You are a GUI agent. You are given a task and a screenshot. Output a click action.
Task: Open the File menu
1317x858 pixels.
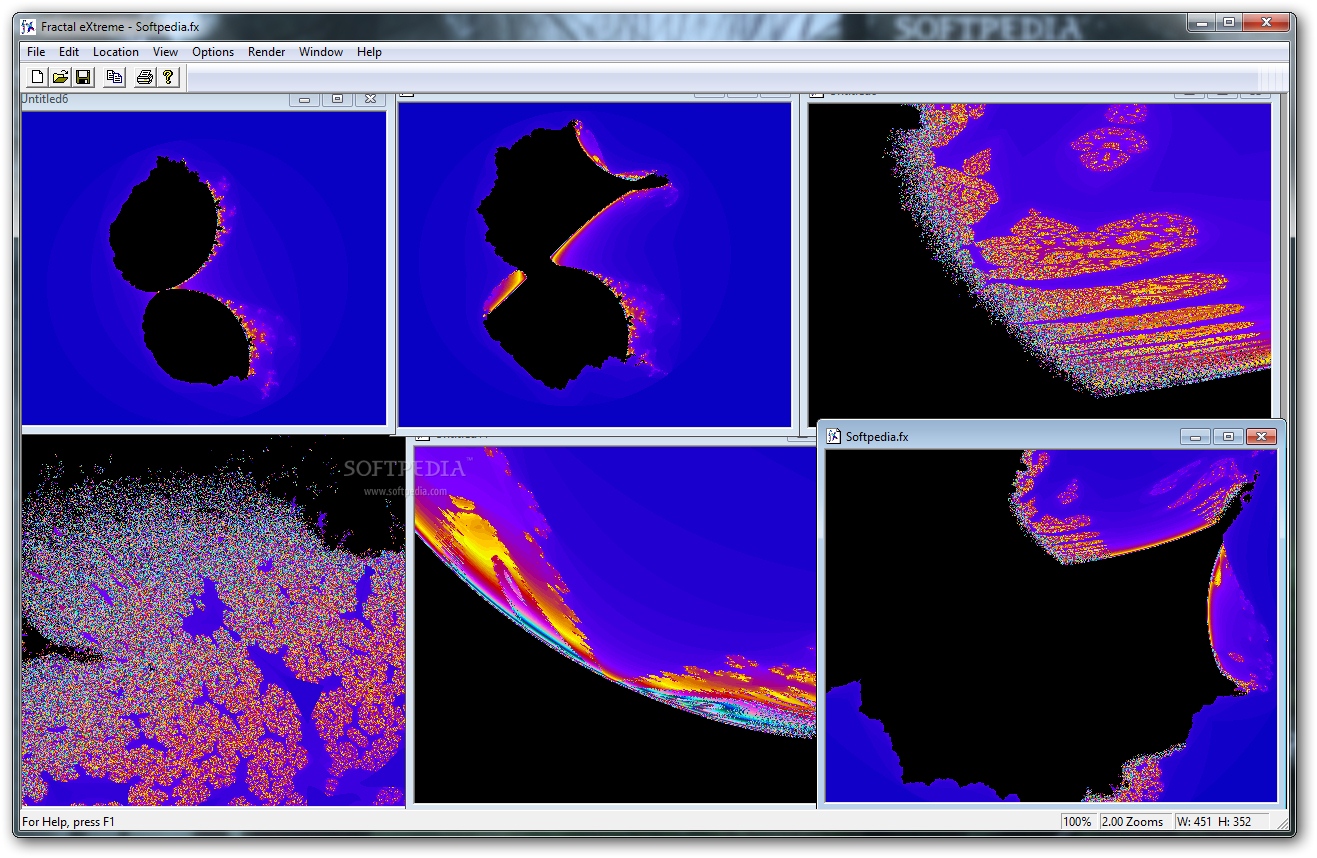[x=36, y=52]
